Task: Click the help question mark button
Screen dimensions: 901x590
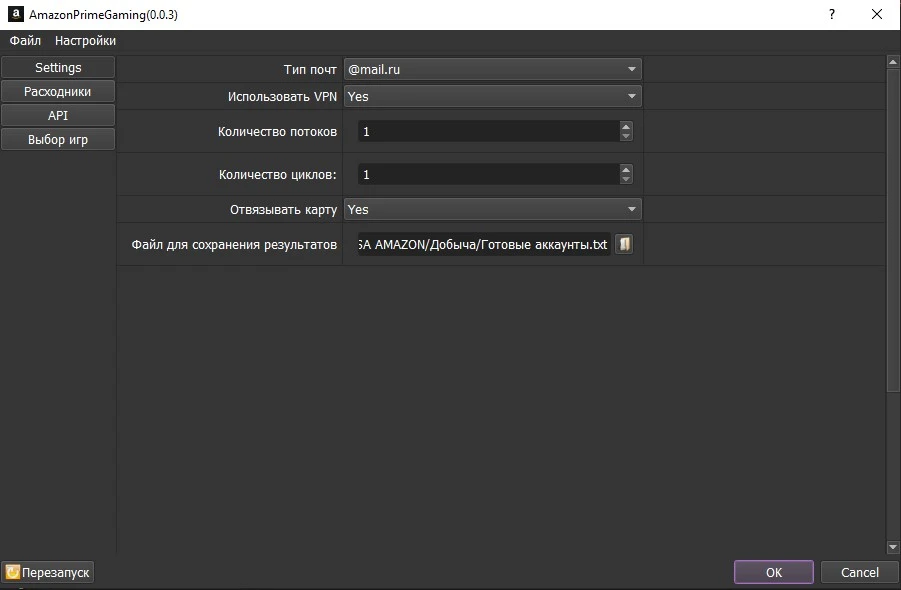Action: (831, 14)
